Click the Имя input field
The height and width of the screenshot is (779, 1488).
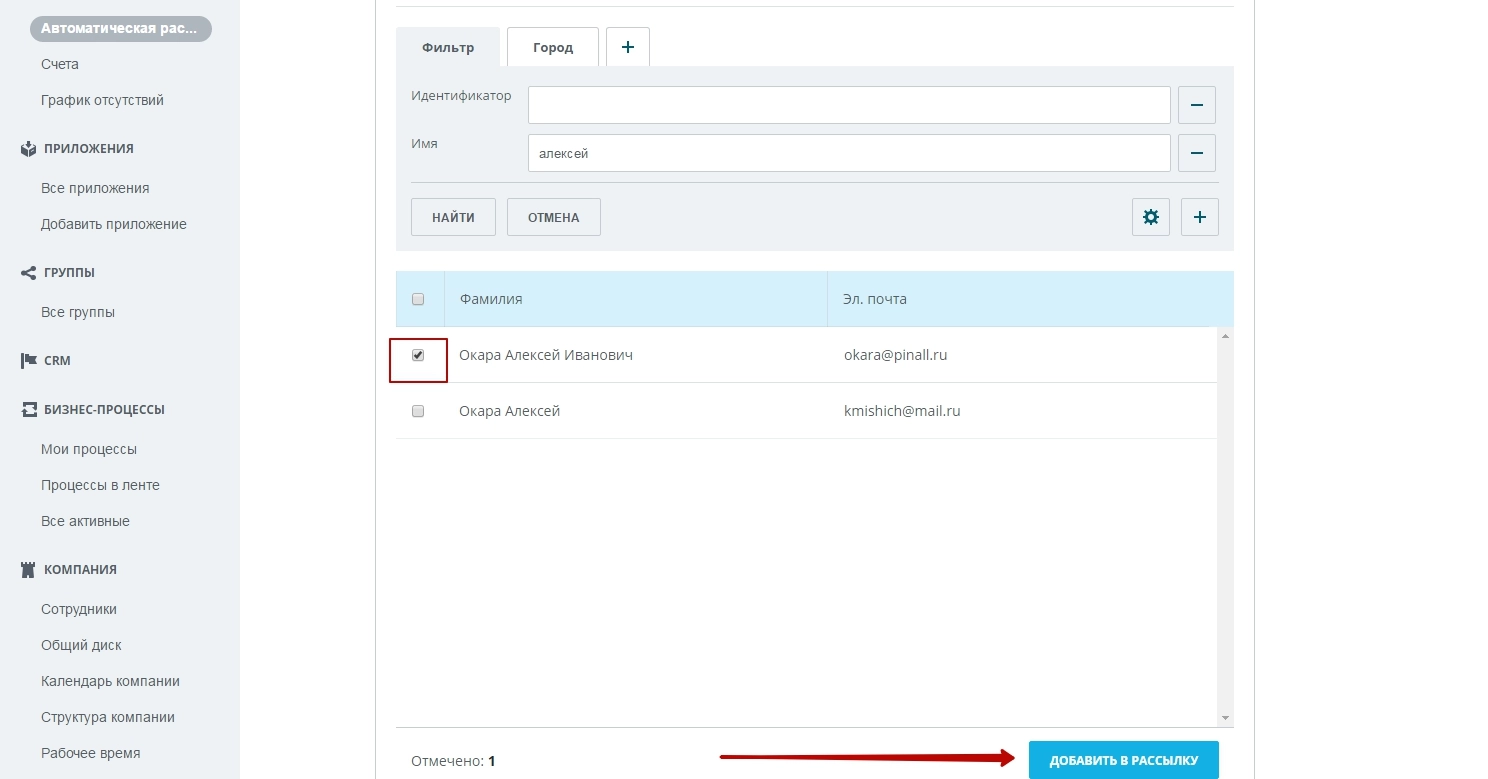pos(848,154)
